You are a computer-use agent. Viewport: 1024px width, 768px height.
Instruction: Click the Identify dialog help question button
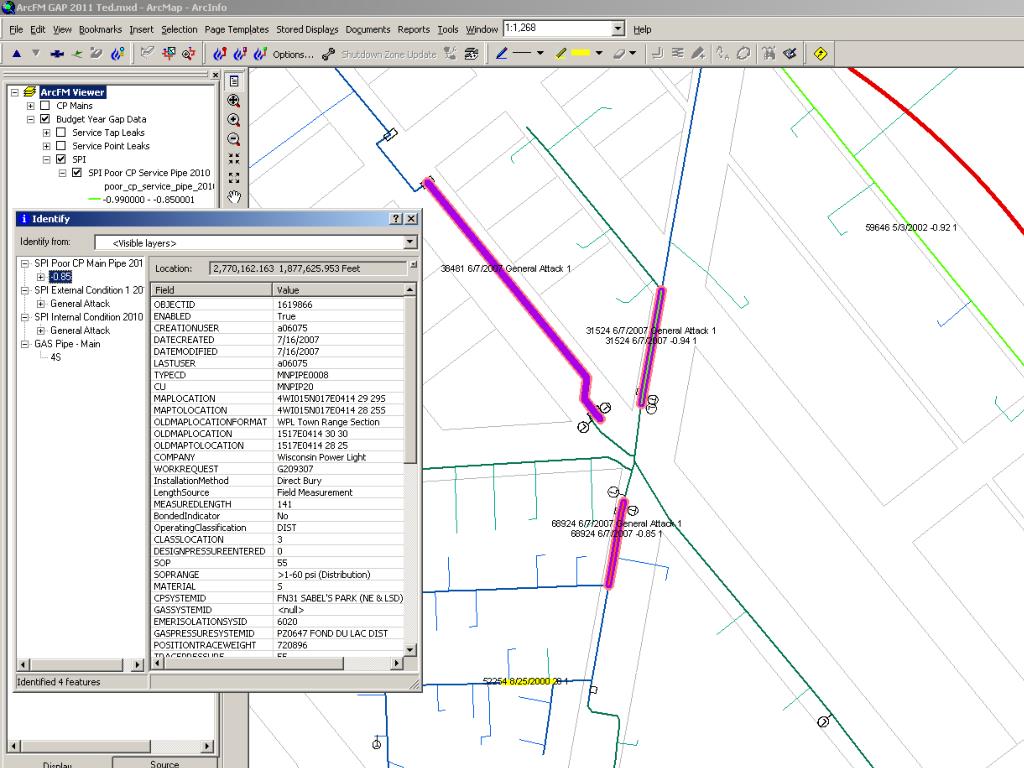[396, 219]
